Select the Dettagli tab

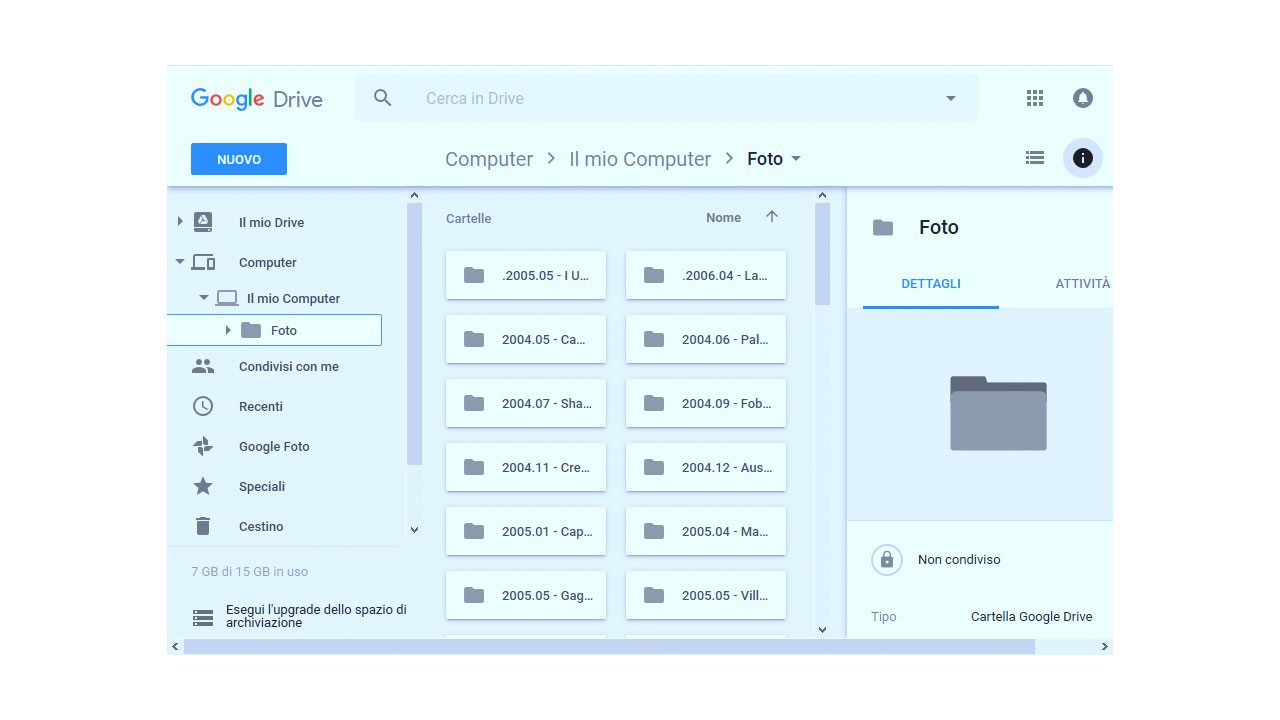930,284
